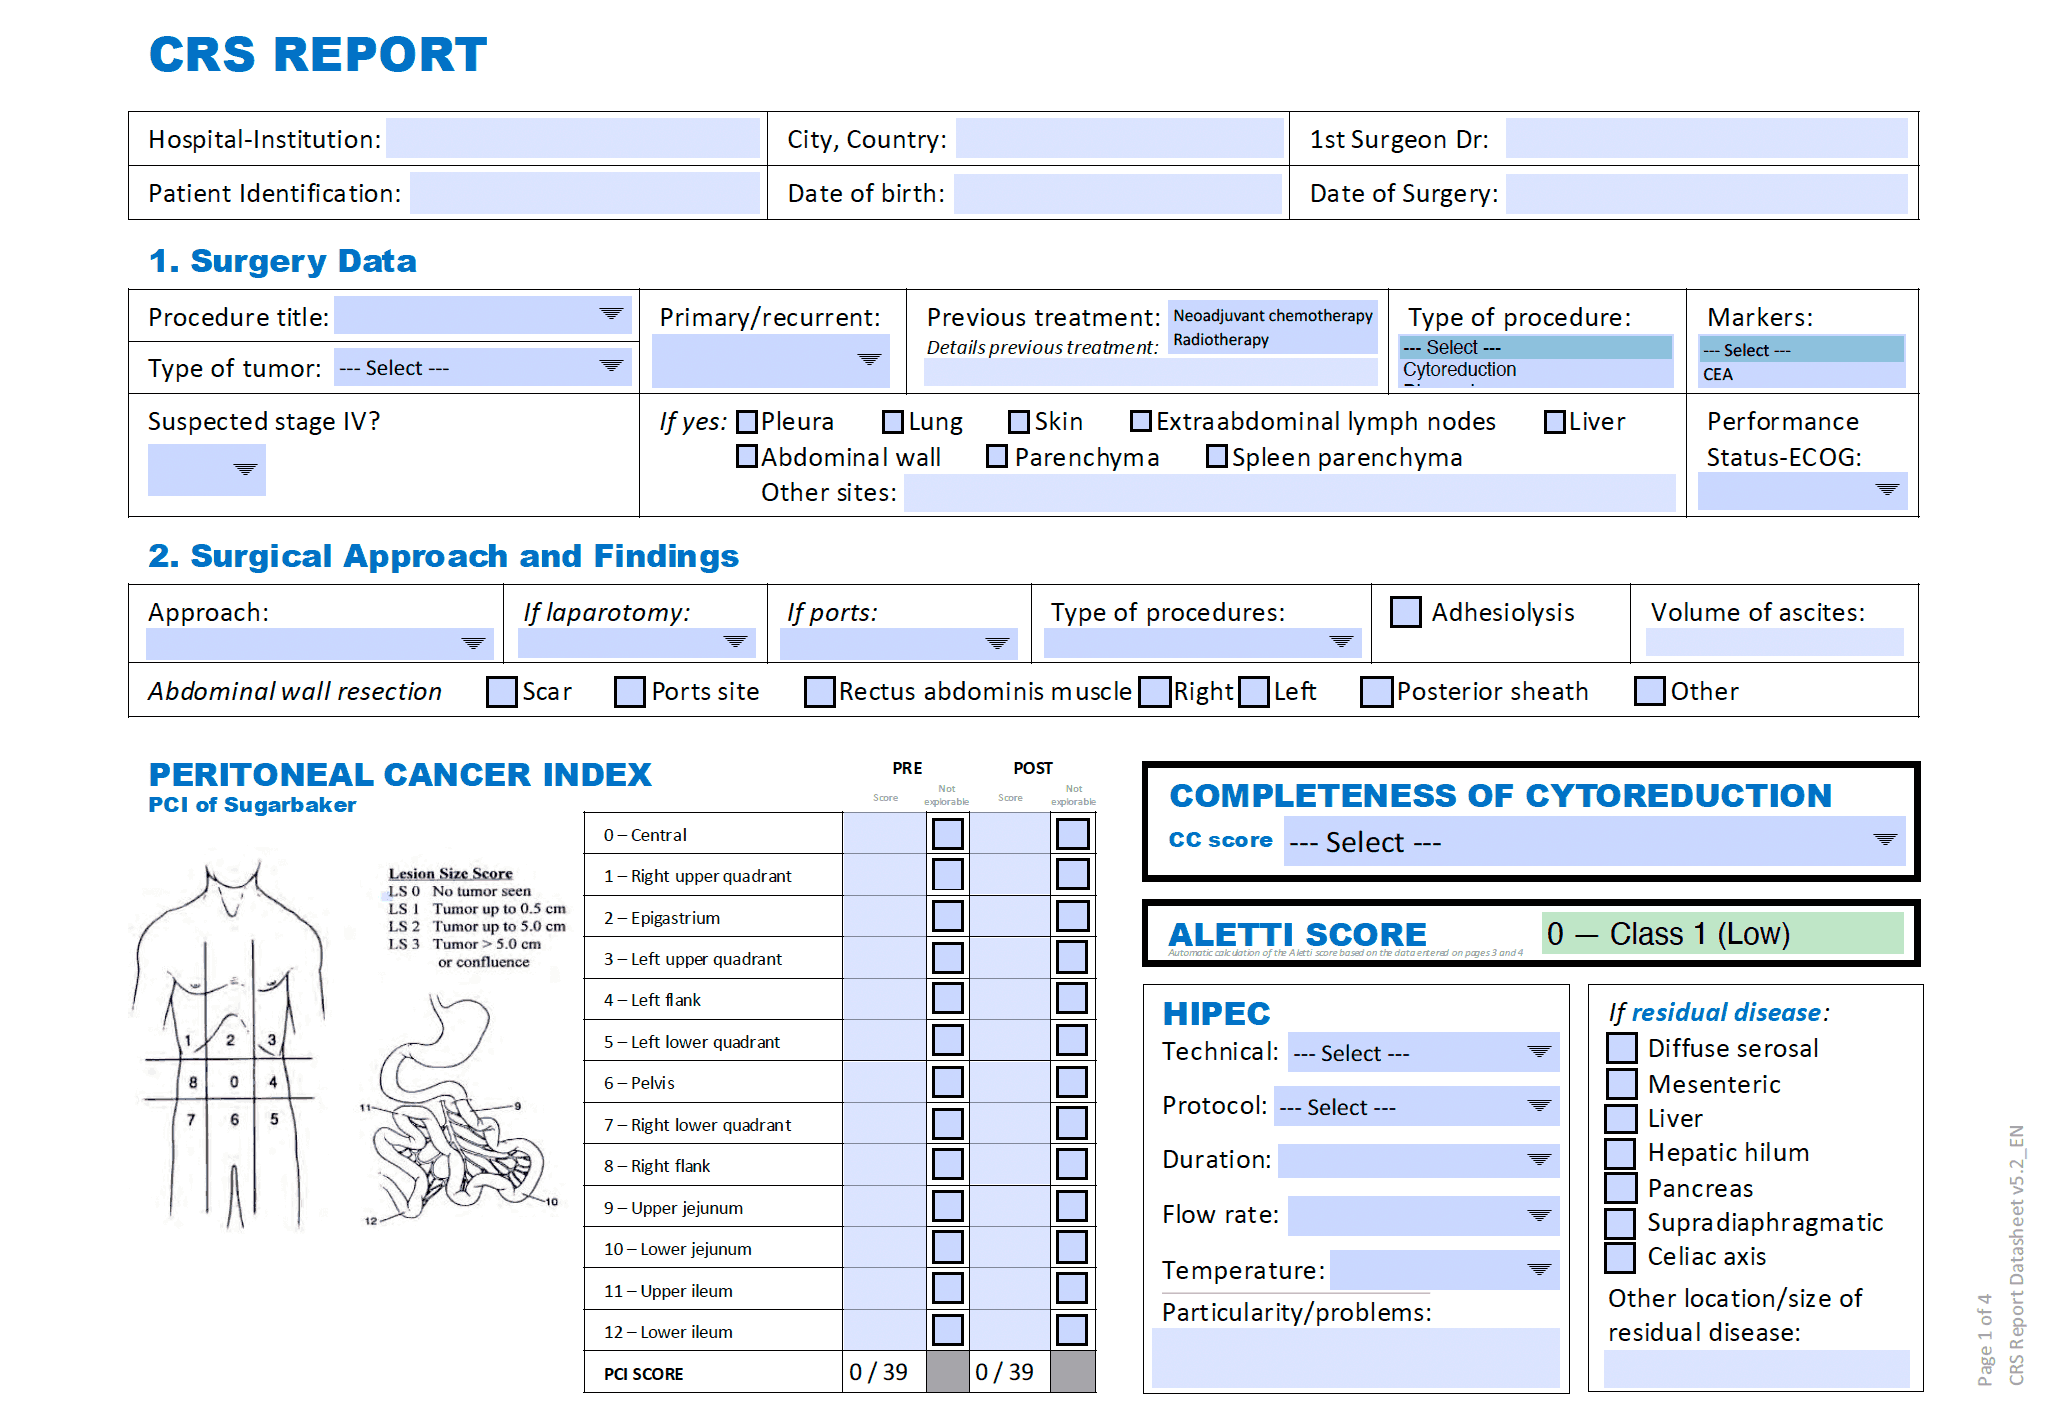Screen dimensions: 2046x1416
Task: Check POST not explorable for 6 – Pelvis
Action: click(1072, 1082)
